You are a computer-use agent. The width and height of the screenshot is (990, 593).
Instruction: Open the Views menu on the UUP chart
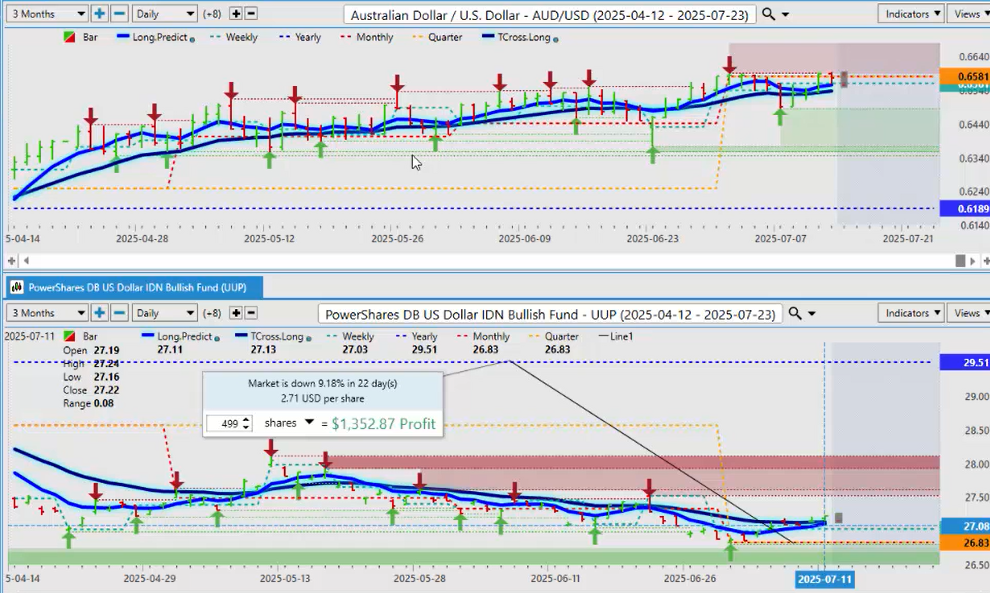968,313
